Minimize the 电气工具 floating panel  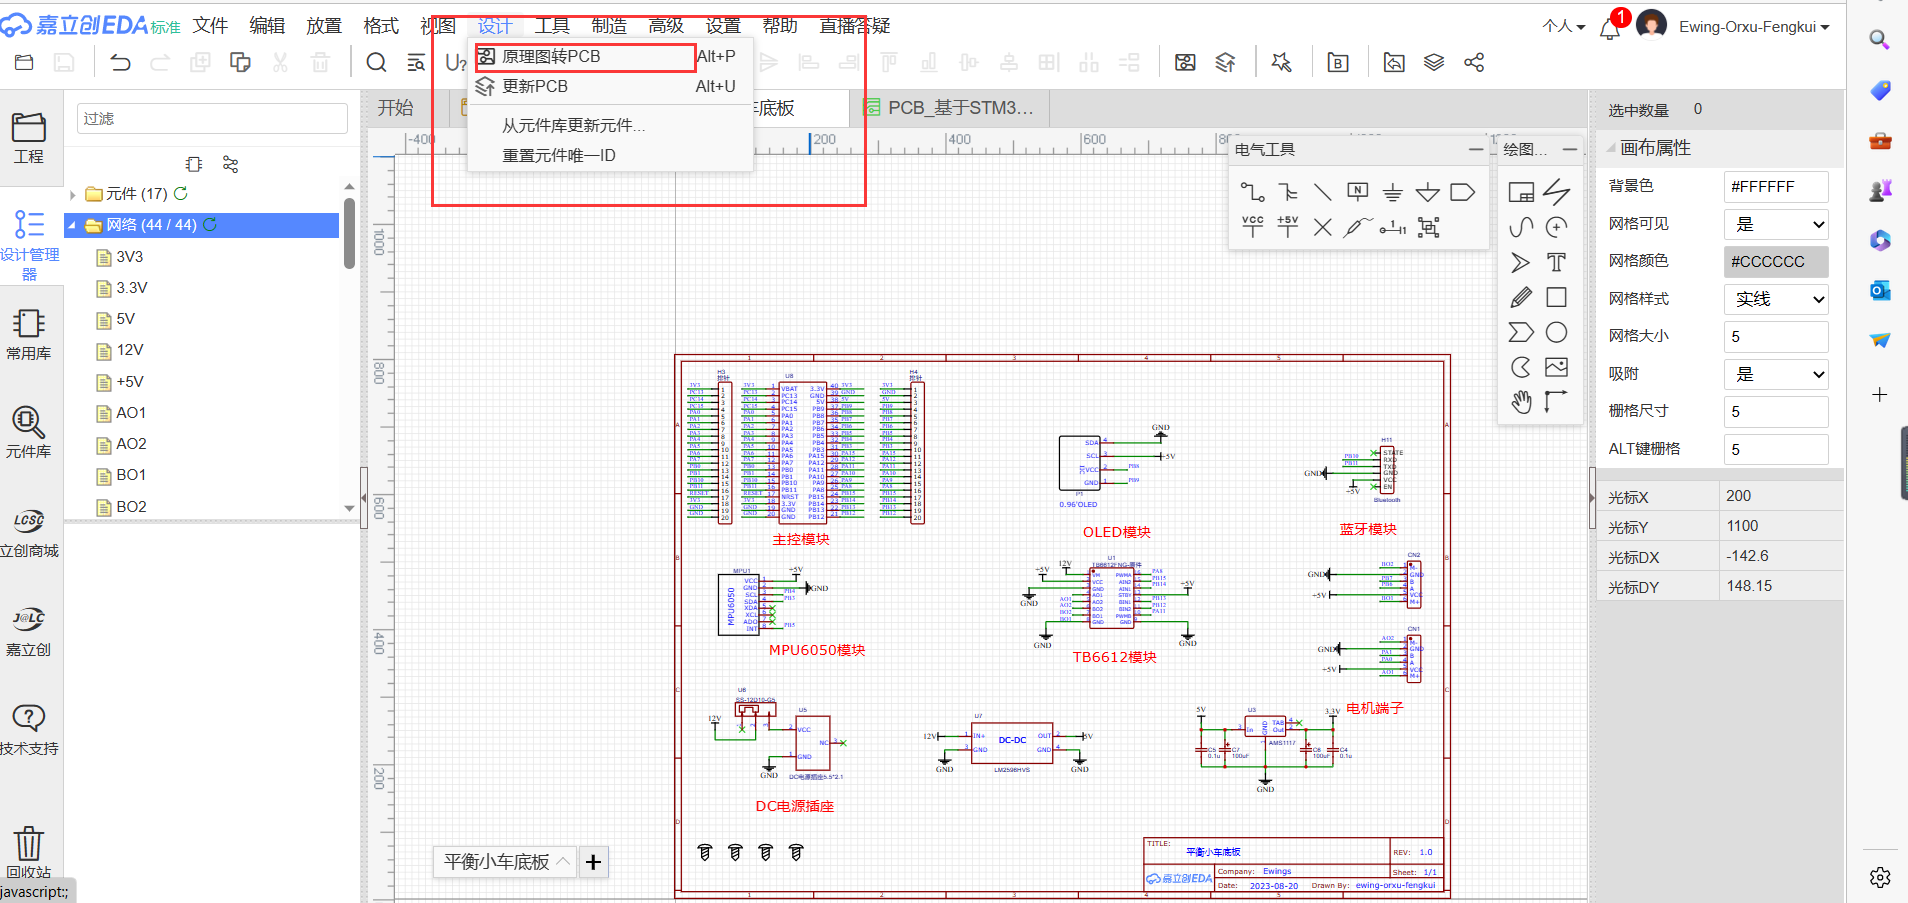(1475, 149)
